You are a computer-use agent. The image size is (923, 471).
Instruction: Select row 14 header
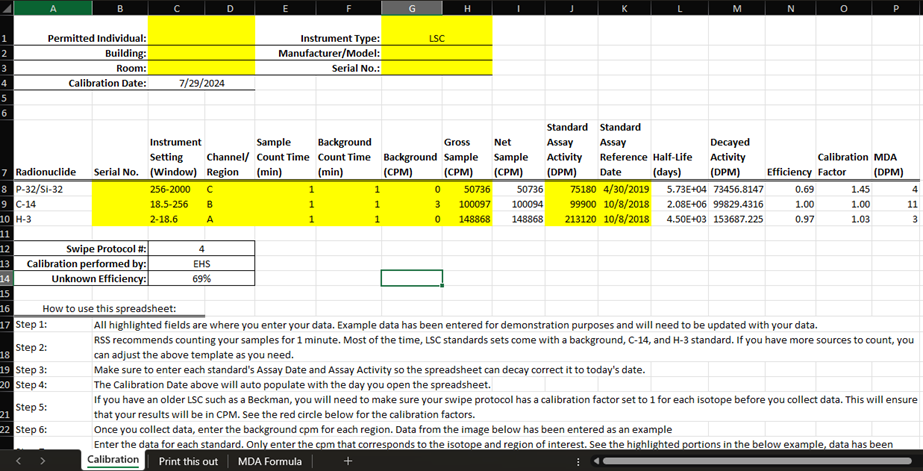[x=7, y=278]
